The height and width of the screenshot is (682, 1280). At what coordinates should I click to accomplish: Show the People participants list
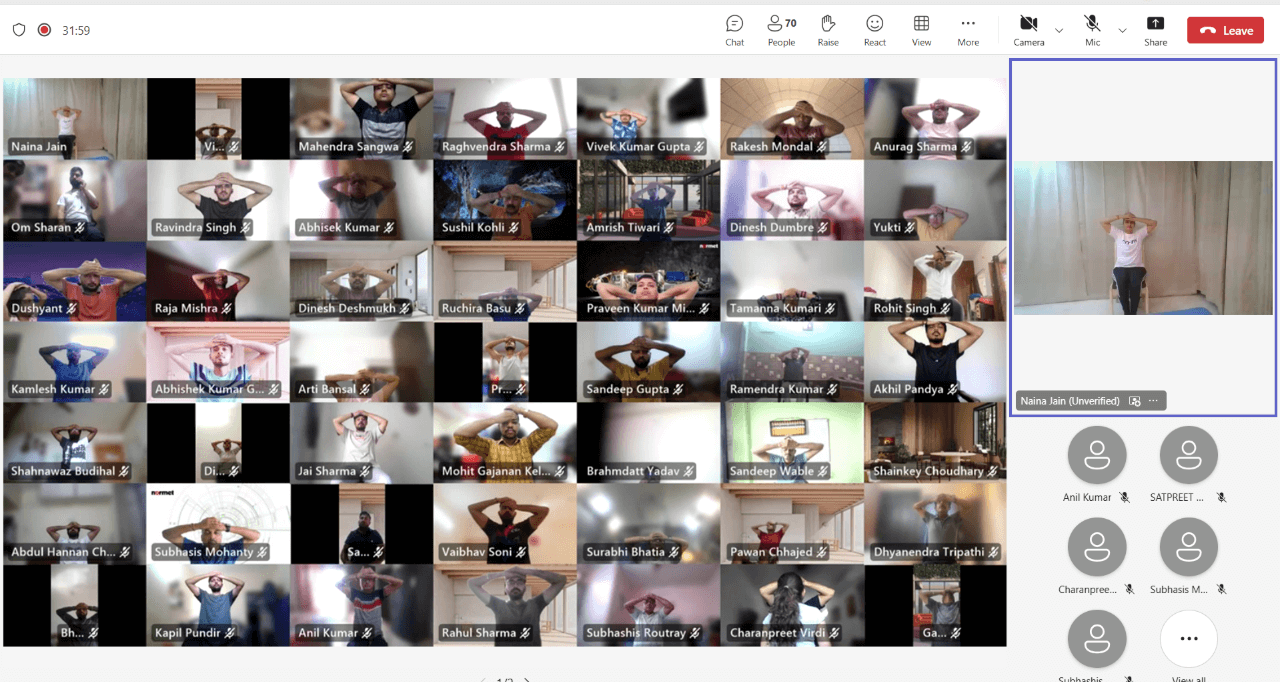[781, 30]
